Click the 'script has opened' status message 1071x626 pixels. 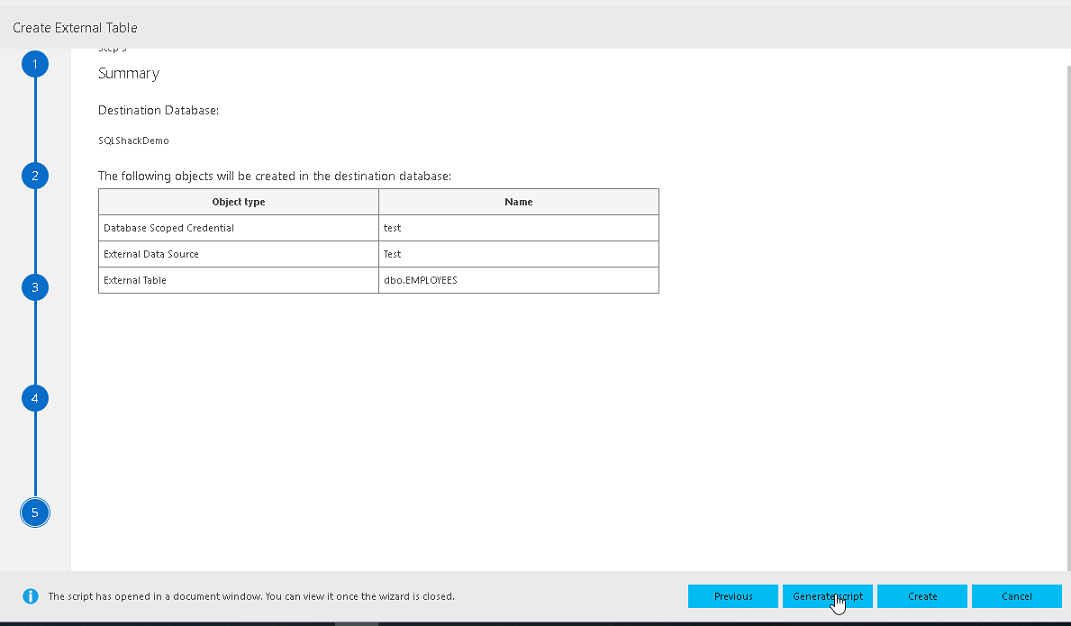(x=251, y=596)
